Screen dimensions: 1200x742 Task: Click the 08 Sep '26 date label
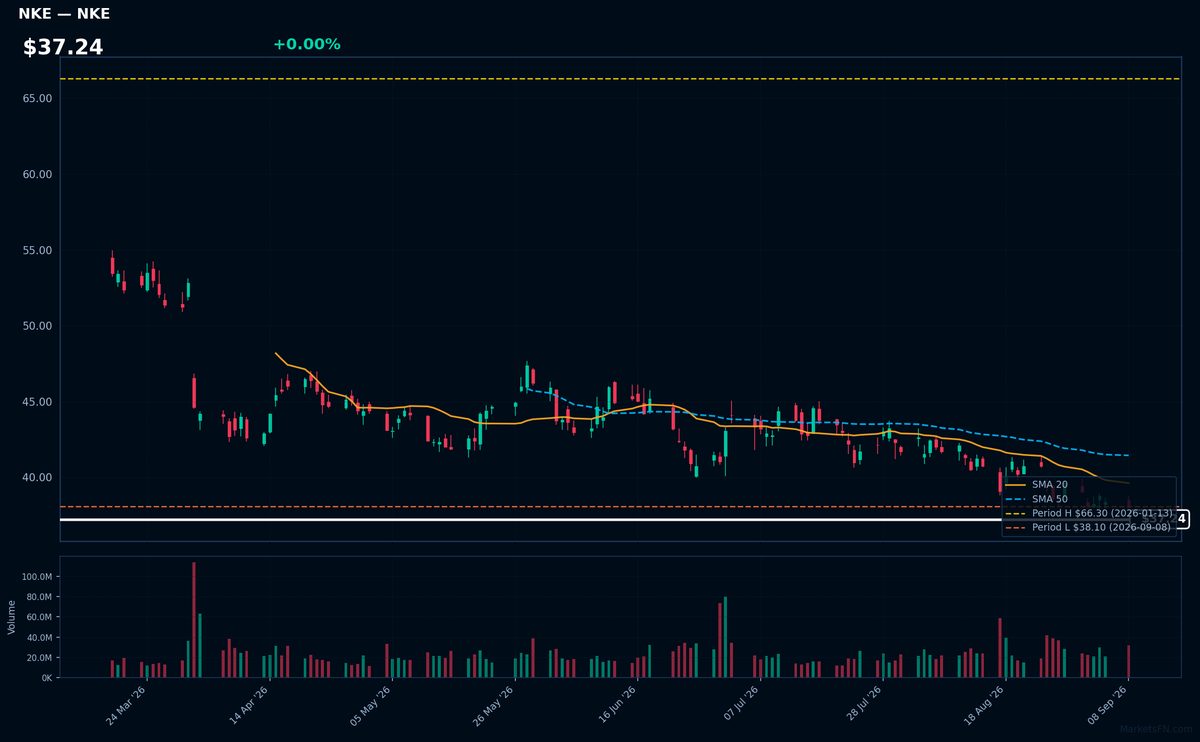[x=1106, y=705]
